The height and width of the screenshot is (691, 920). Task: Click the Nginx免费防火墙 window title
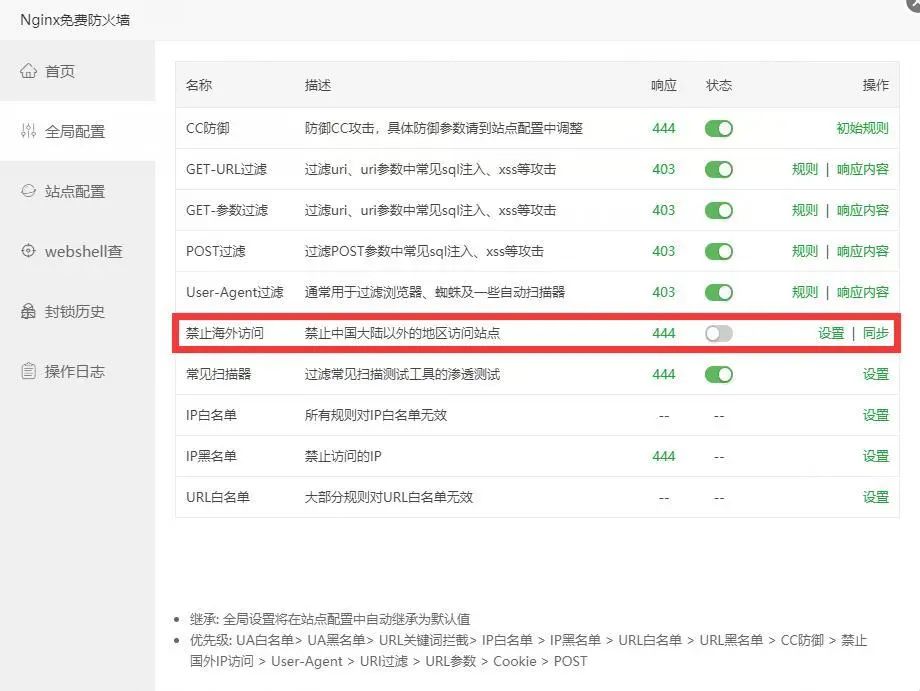(75, 20)
